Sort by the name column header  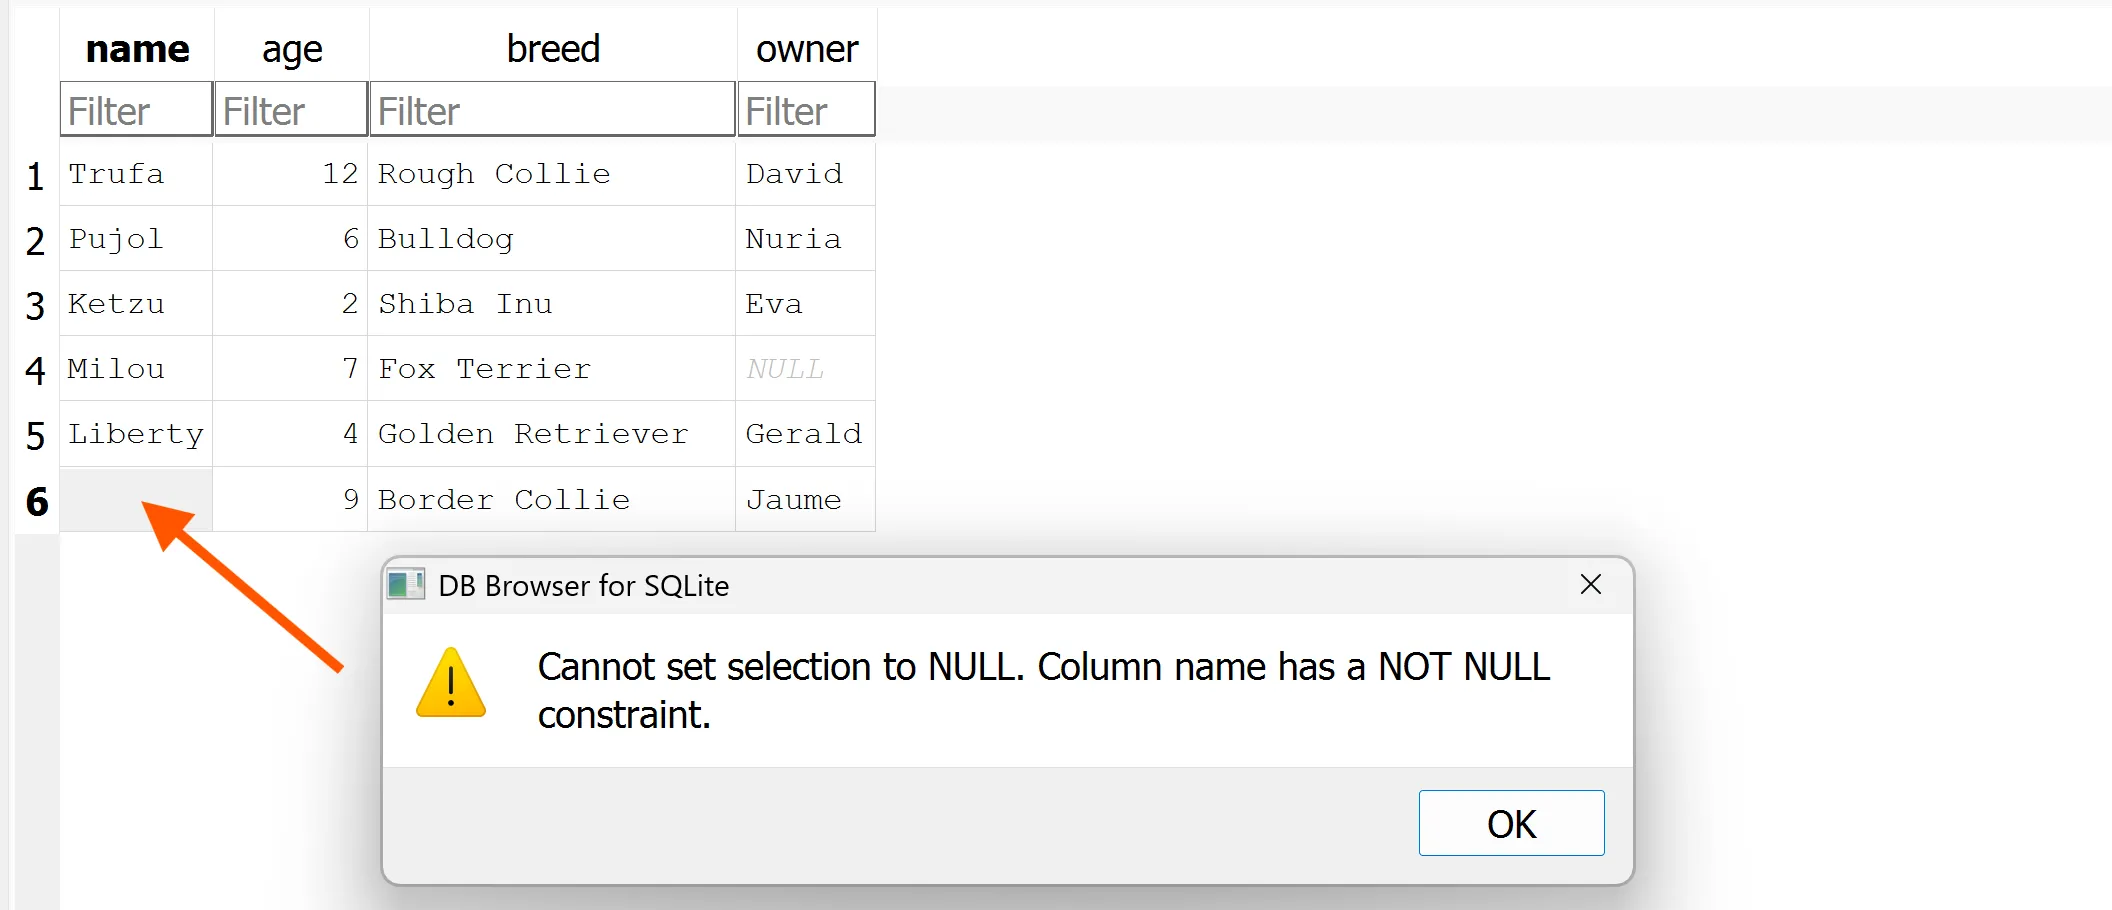click(137, 48)
